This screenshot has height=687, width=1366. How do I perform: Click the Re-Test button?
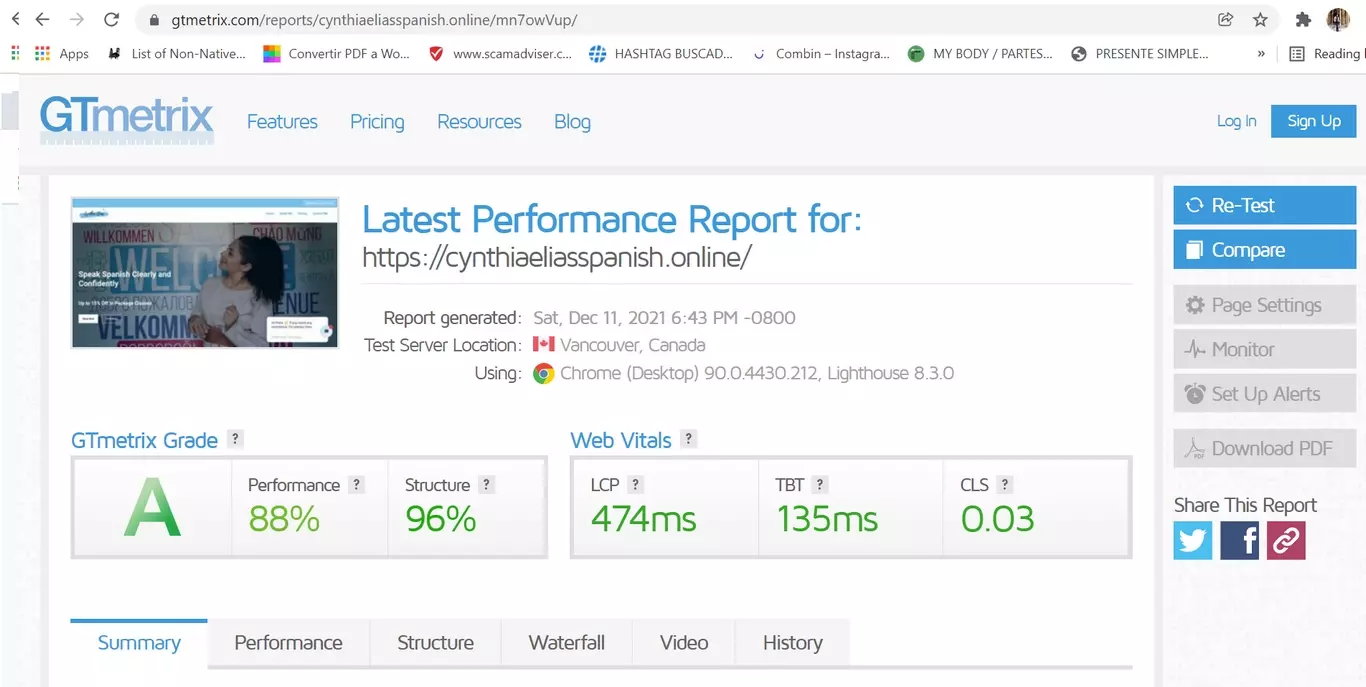1264,205
